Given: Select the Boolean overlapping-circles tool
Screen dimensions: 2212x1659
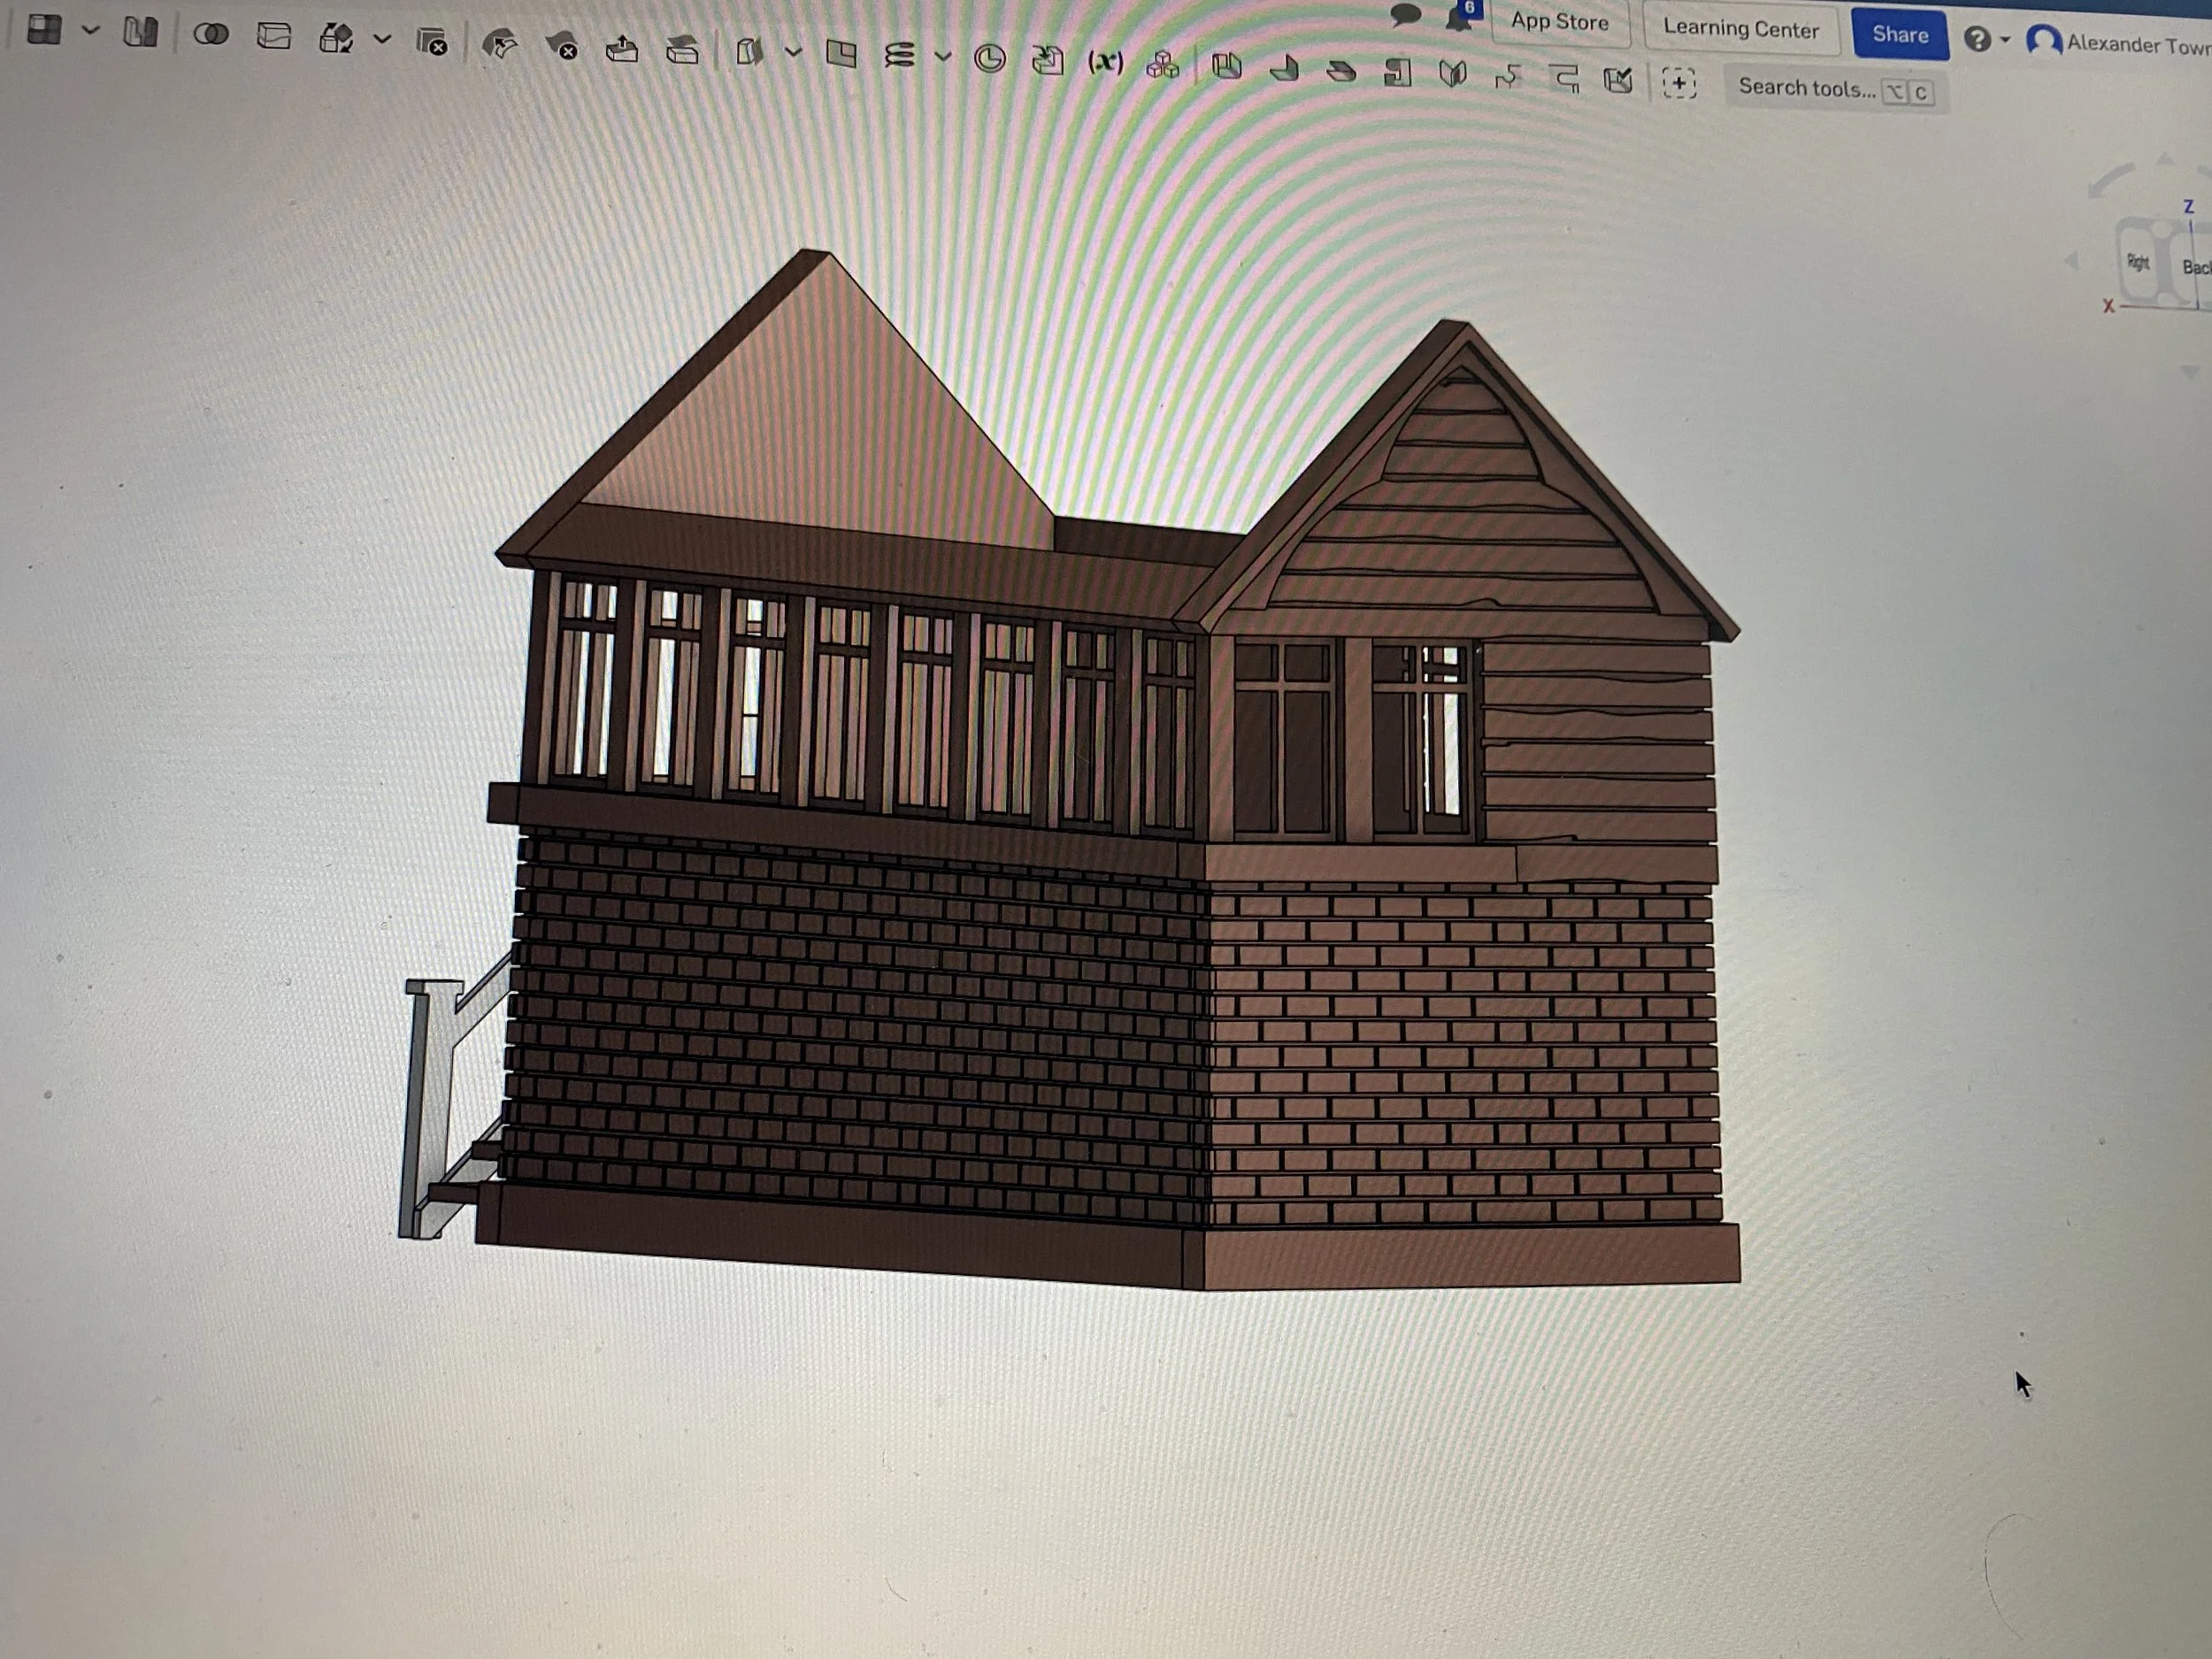Looking at the screenshot, I should pos(211,35).
